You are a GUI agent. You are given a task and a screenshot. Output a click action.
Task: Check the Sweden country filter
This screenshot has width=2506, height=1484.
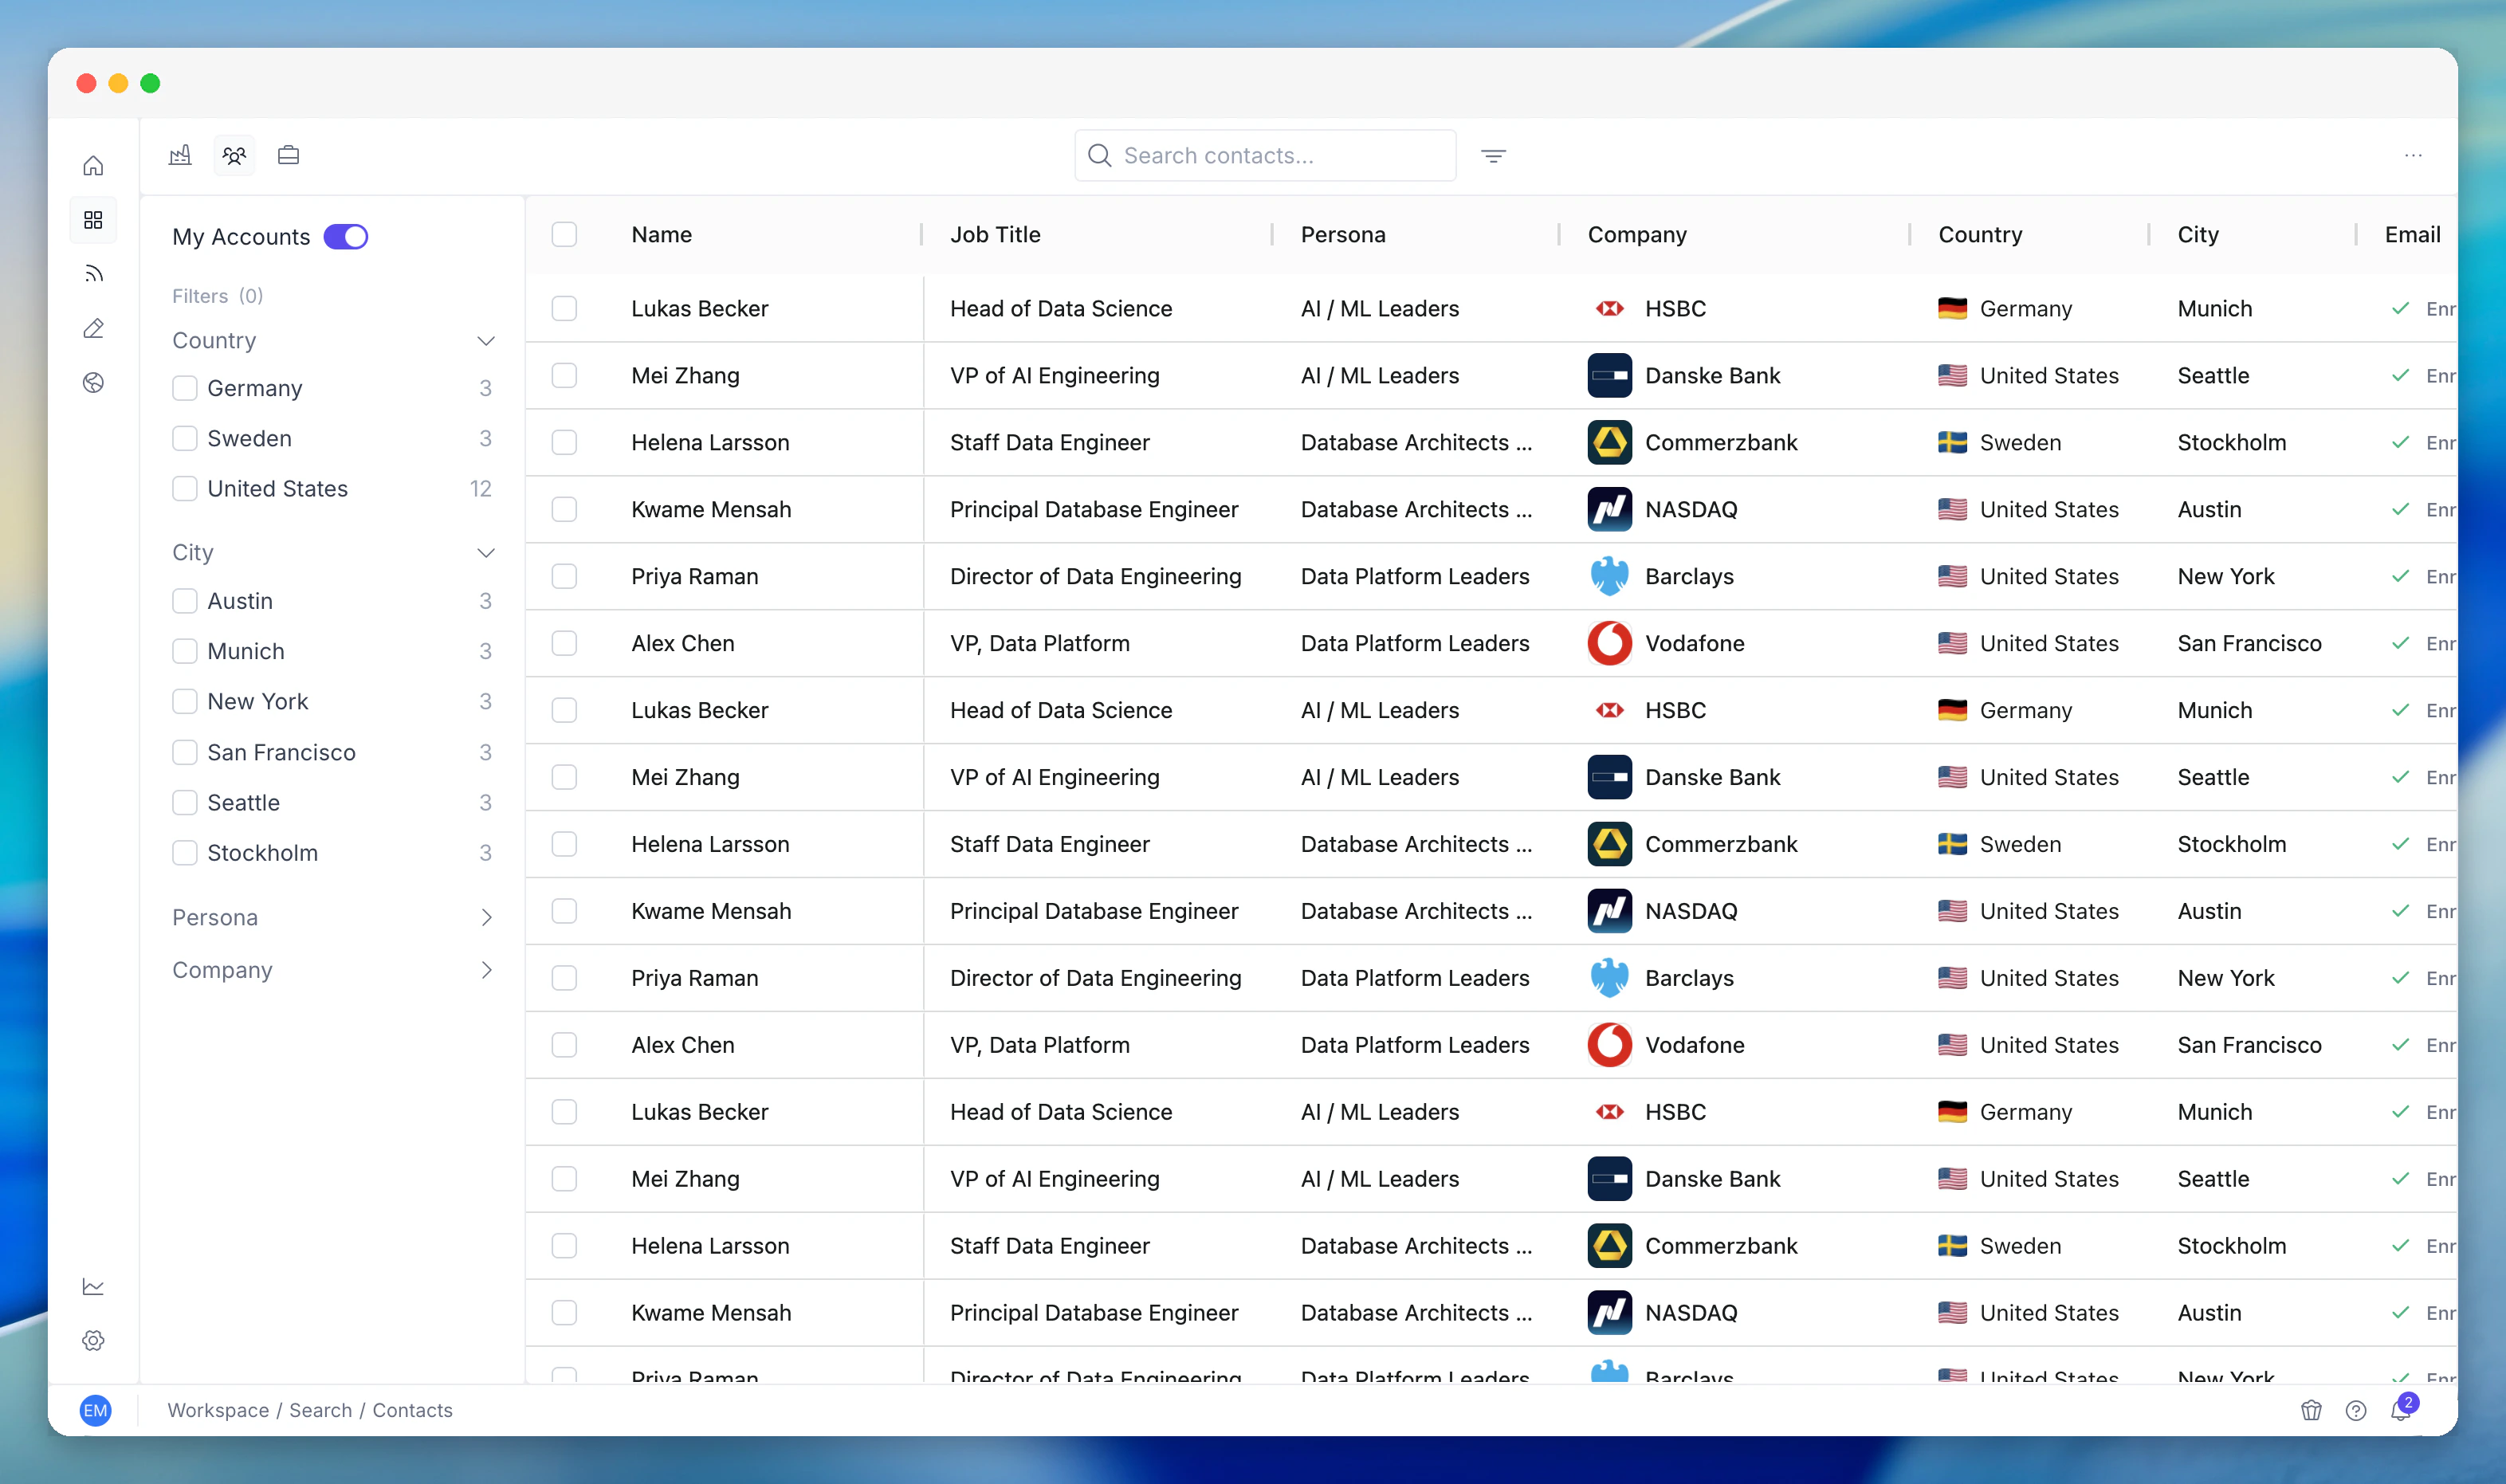(185, 438)
